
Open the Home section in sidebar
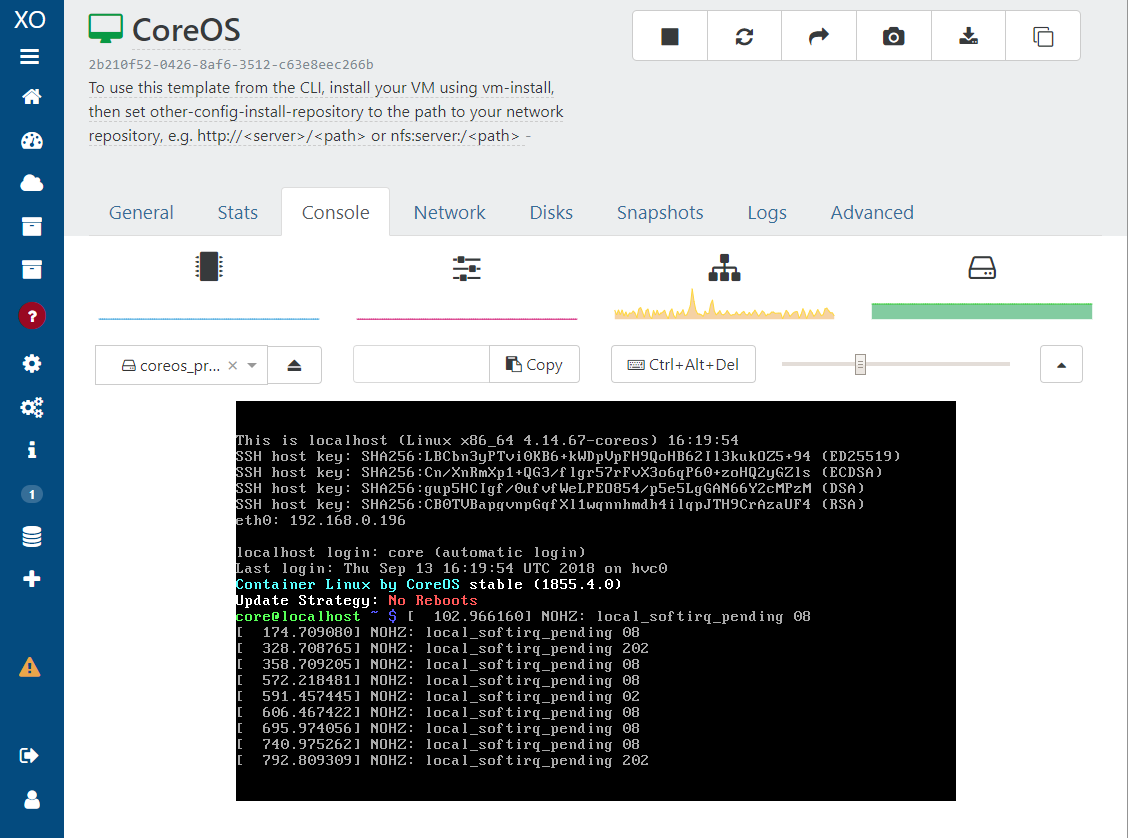click(x=31, y=96)
